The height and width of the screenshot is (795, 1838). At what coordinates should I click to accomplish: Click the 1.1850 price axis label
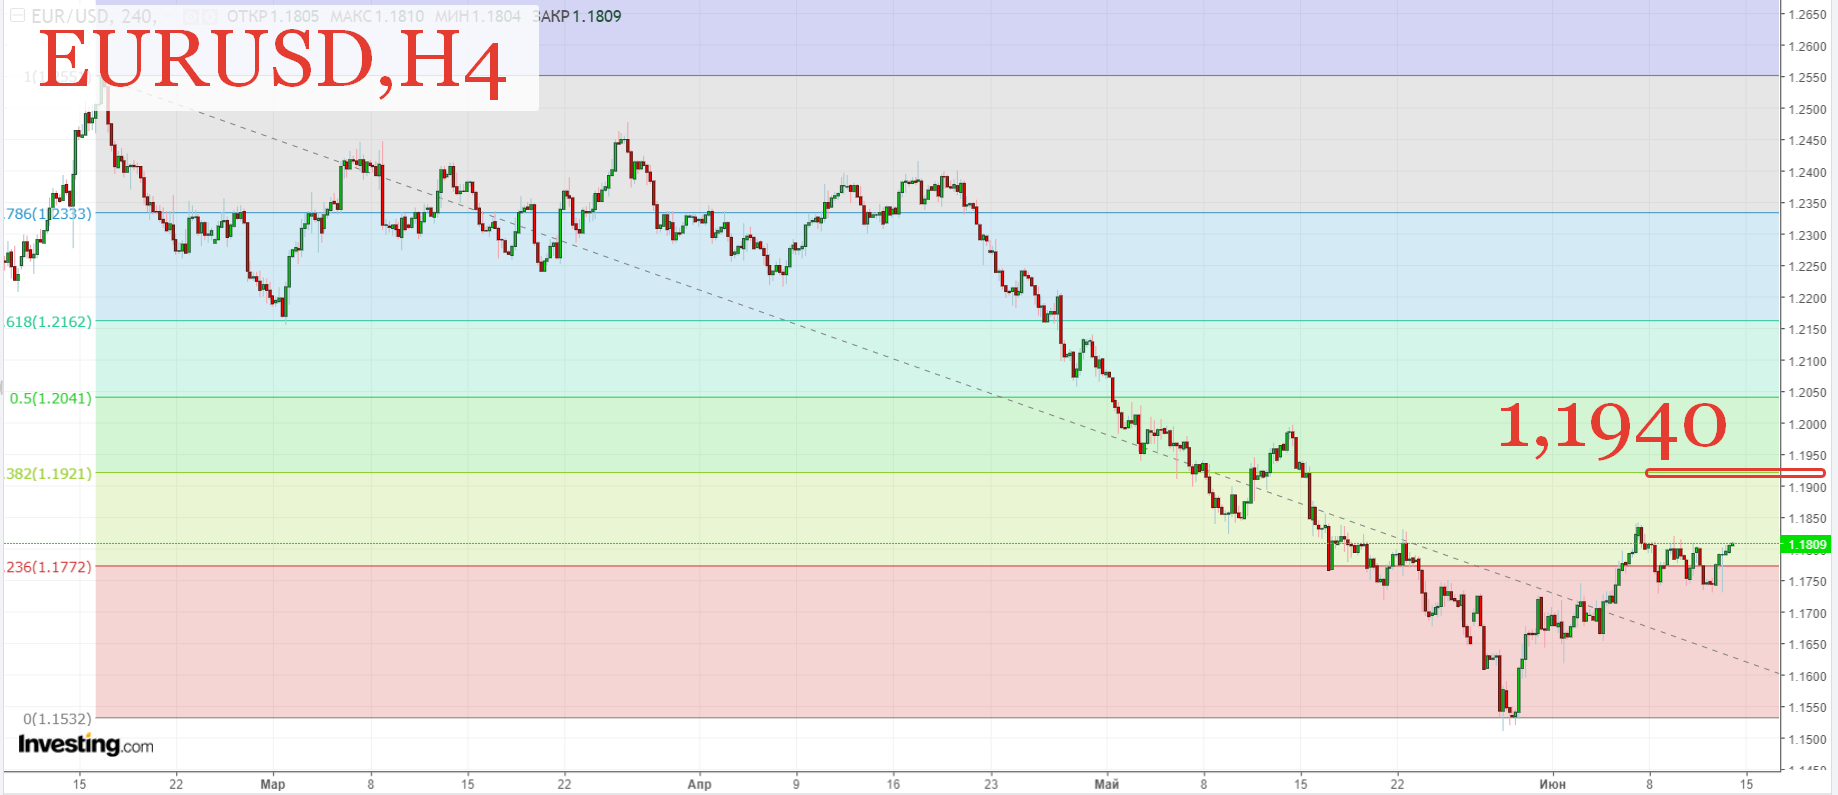pyautogui.click(x=1807, y=518)
